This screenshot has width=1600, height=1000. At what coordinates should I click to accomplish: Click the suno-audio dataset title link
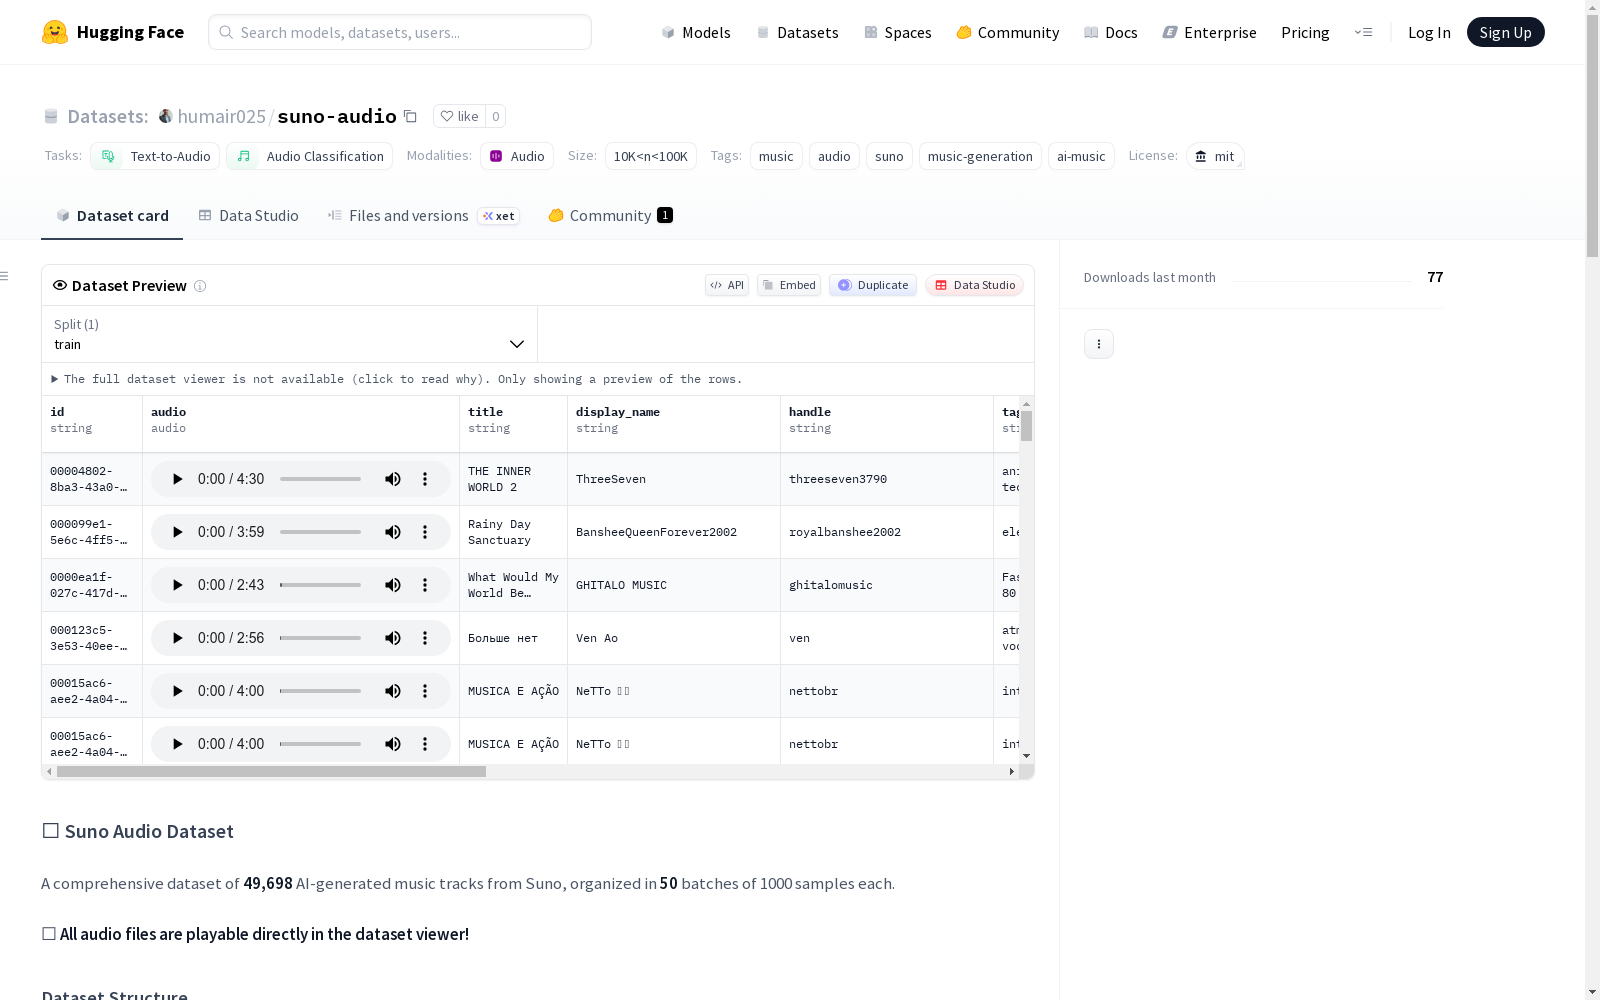tap(337, 116)
